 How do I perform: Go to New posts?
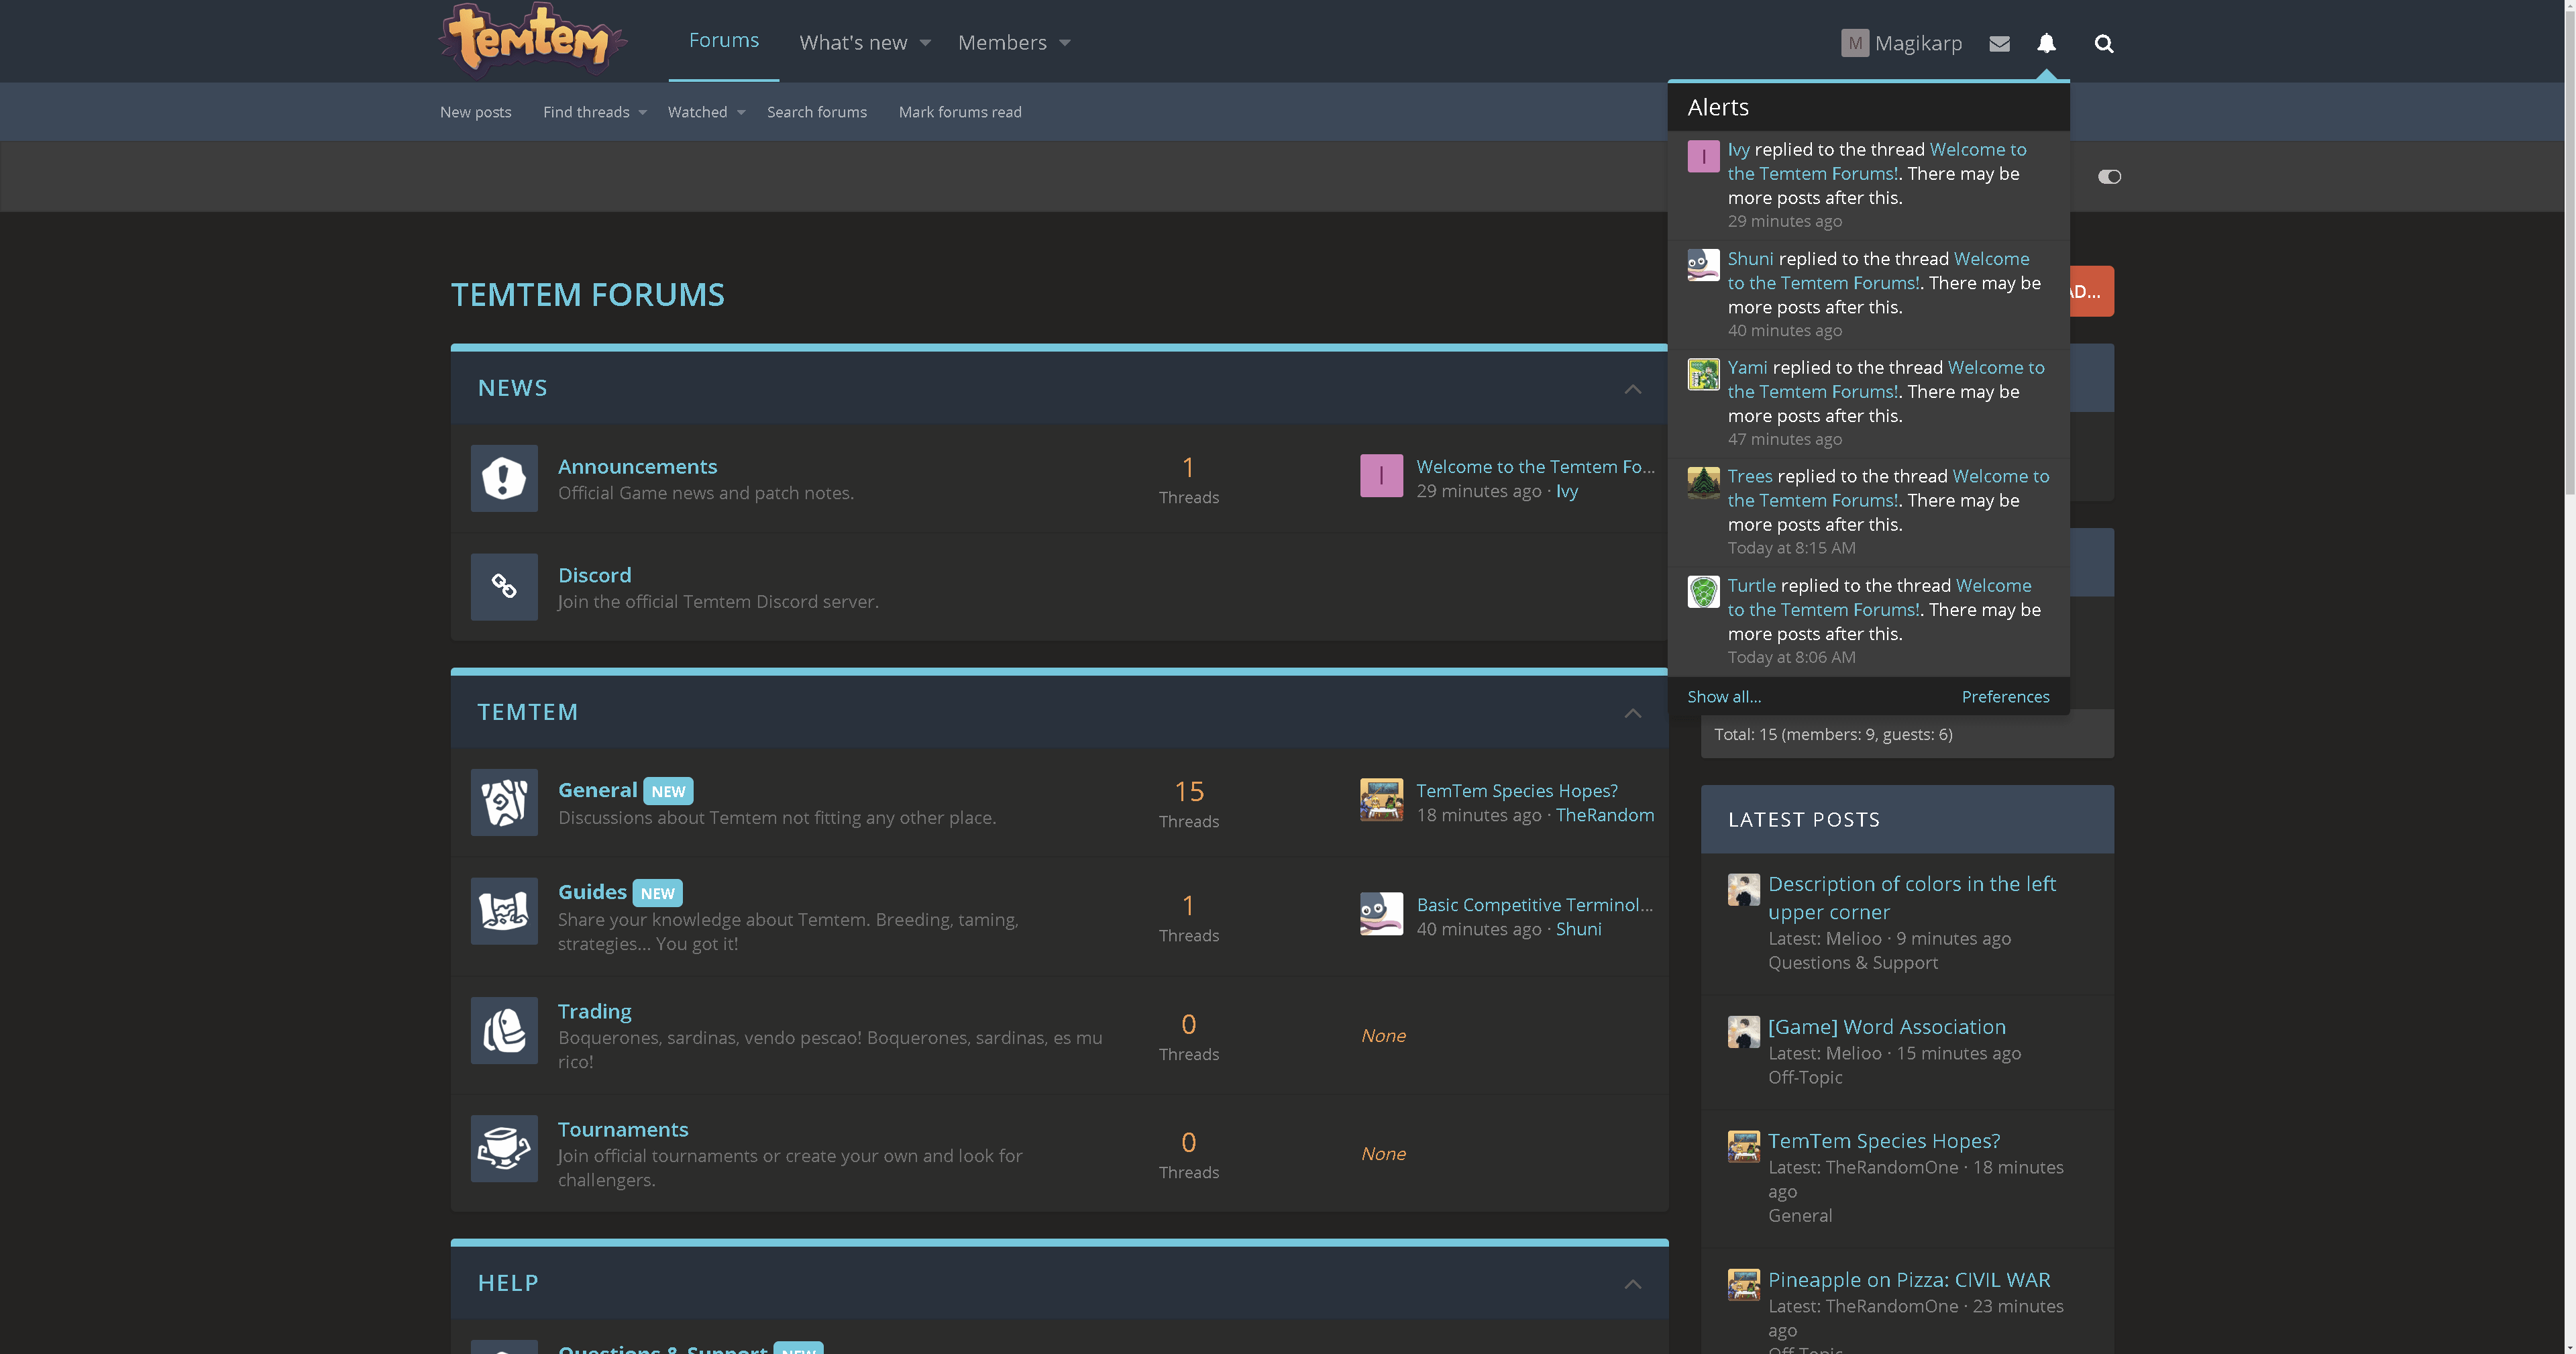click(x=475, y=112)
